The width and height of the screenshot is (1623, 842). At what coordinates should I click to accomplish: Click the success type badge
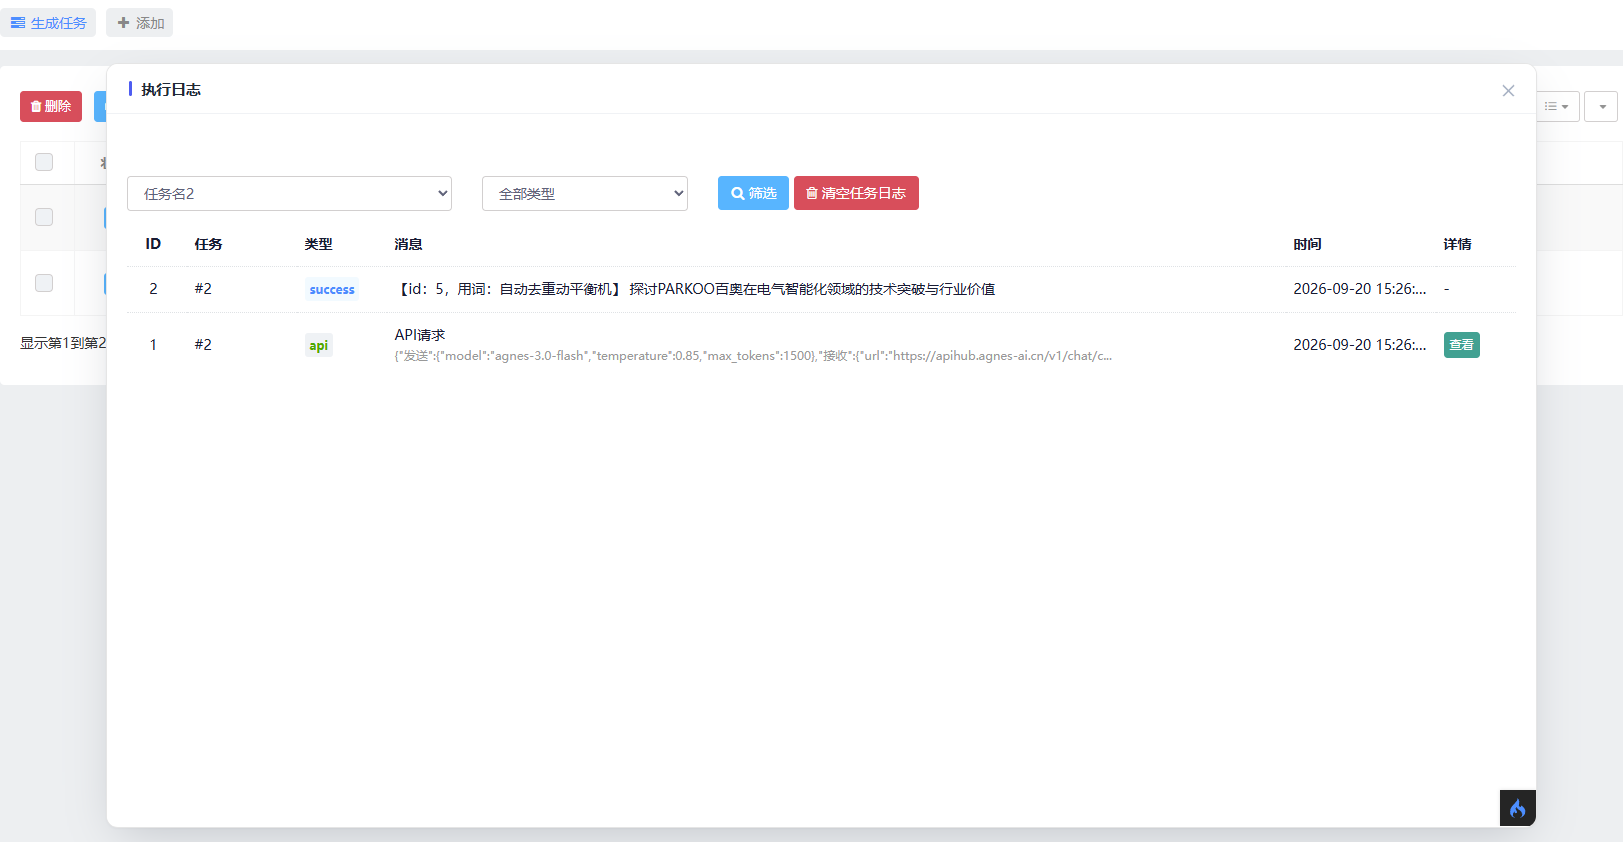332,290
